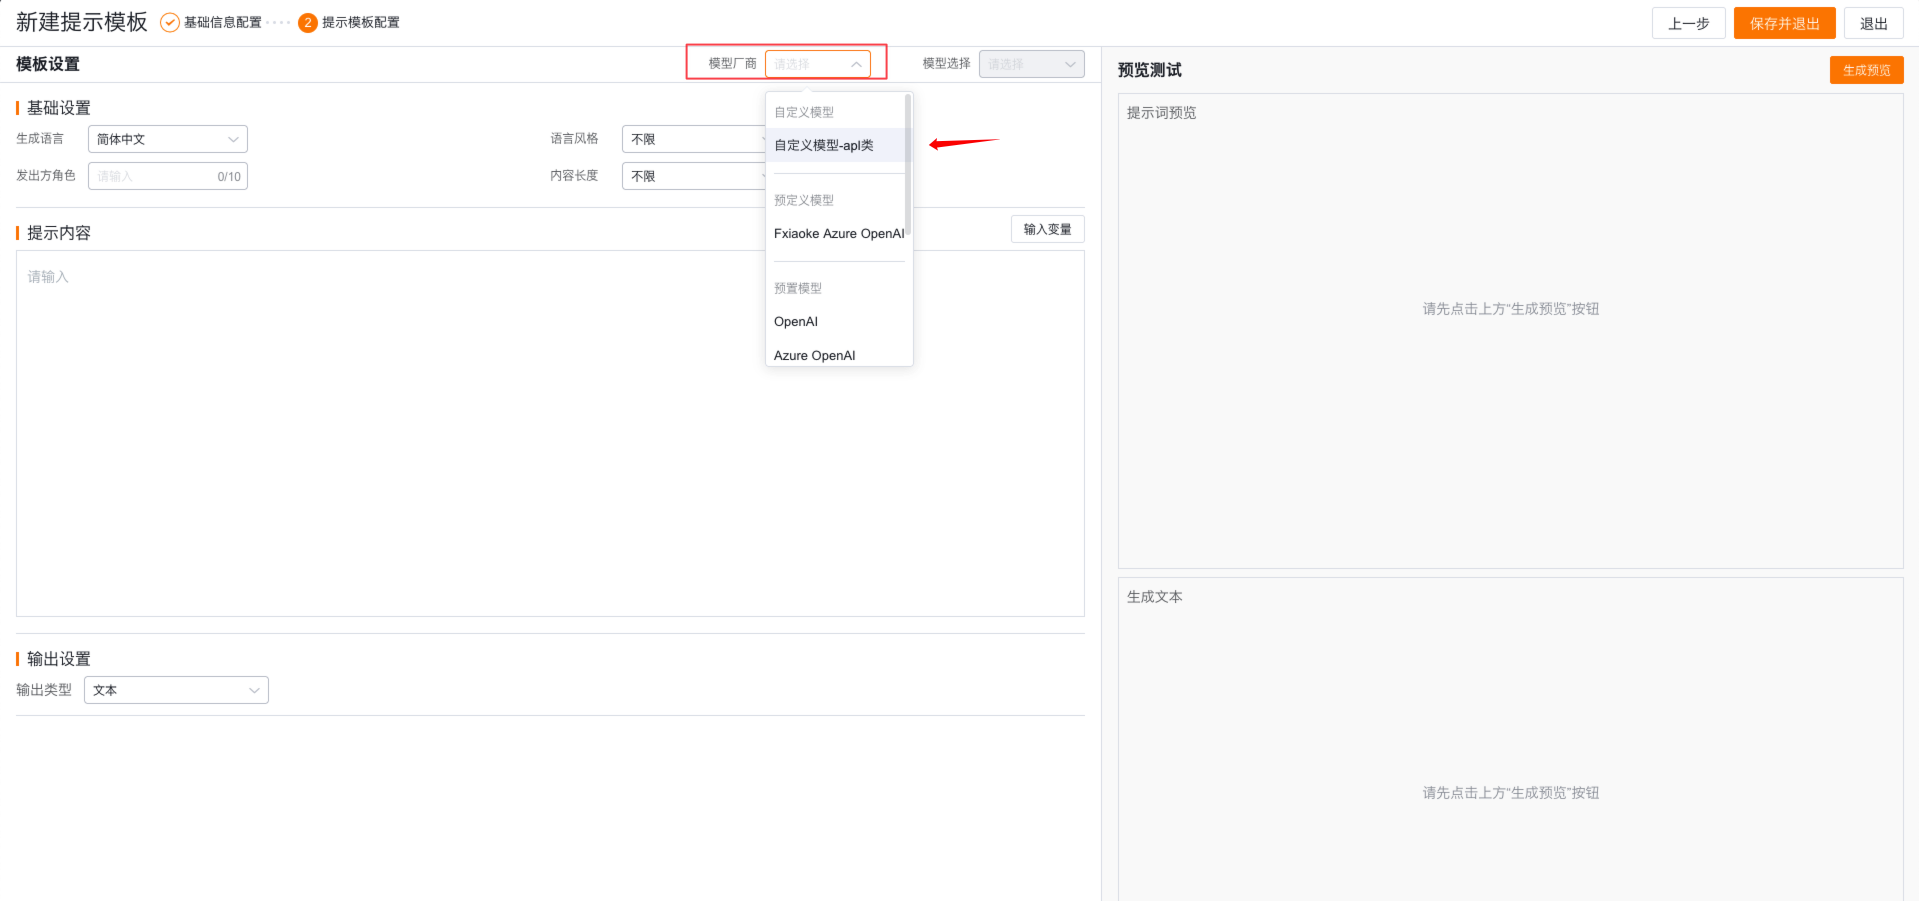Image resolution: width=1919 pixels, height=901 pixels.
Task: Click the 生成语言 dropdown chevron
Action: 233,140
